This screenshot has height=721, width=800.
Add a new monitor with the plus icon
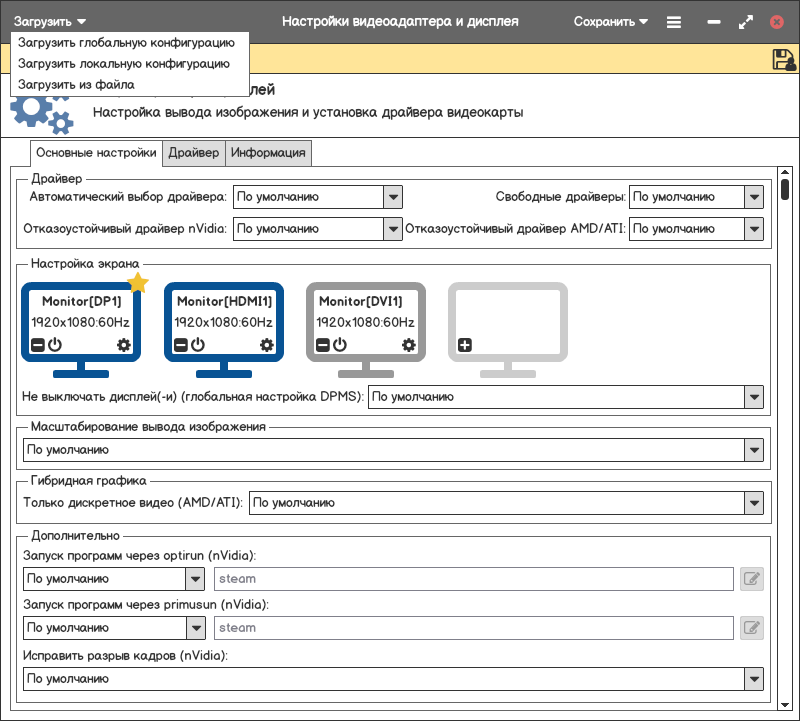click(x=465, y=345)
